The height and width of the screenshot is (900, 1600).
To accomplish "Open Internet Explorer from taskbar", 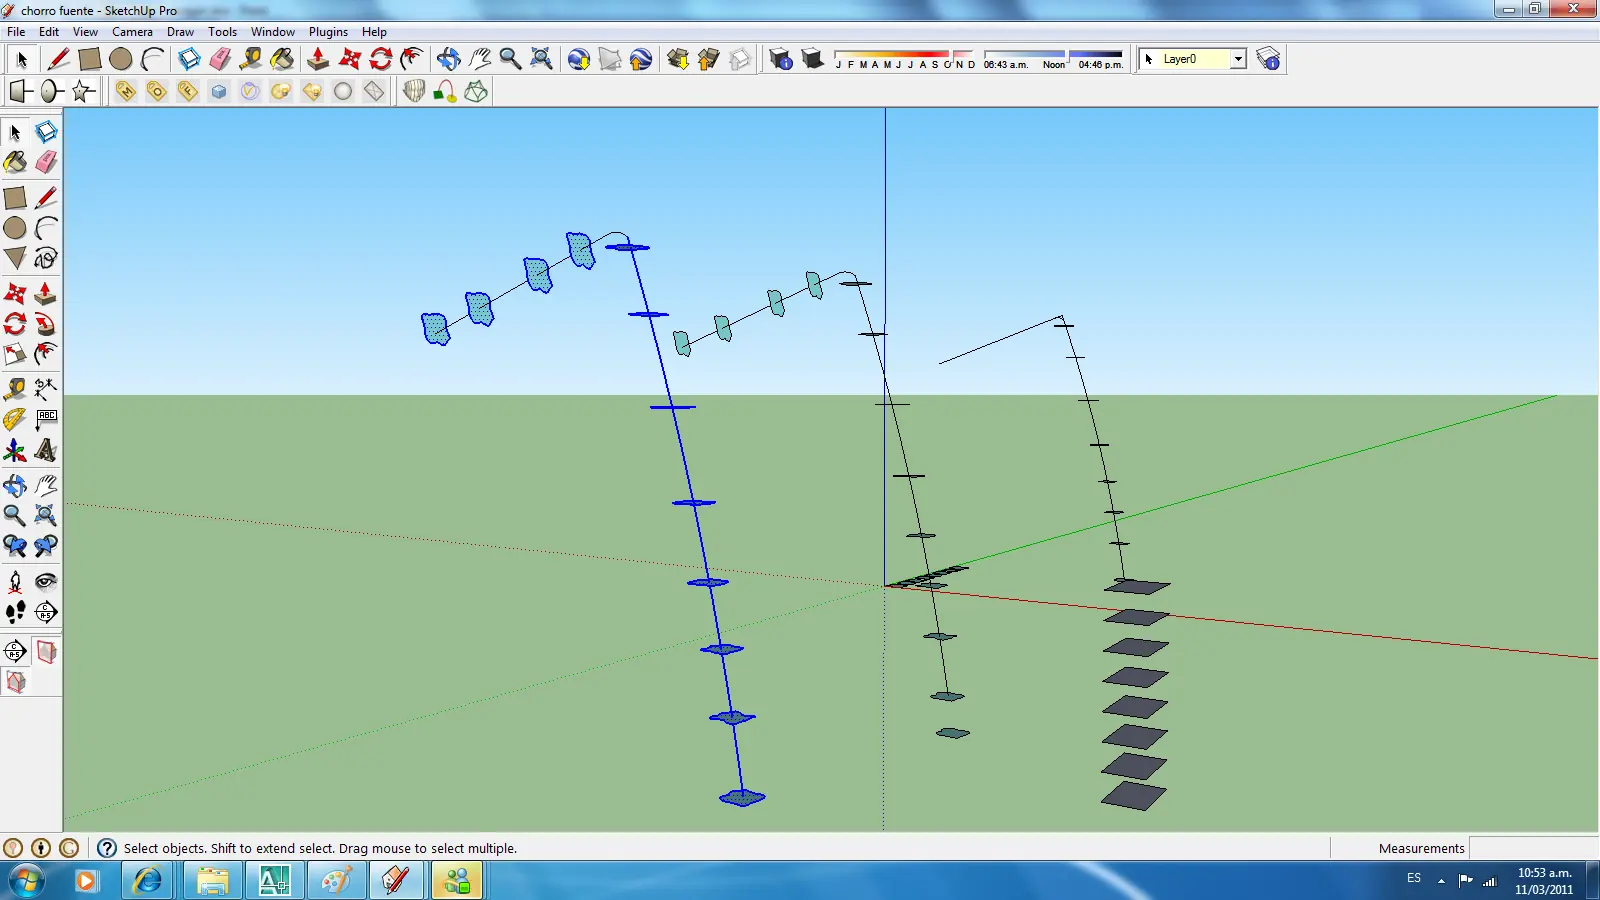I will tap(148, 881).
